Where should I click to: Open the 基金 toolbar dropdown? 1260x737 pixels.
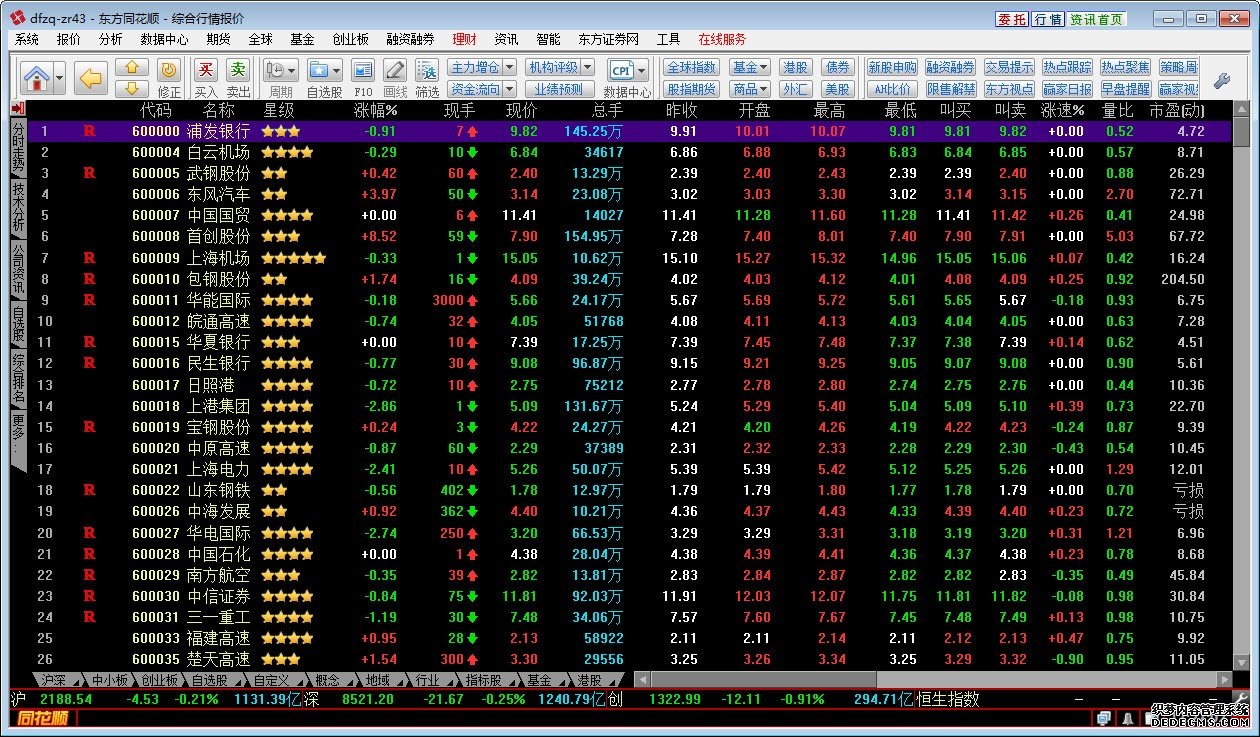(749, 67)
